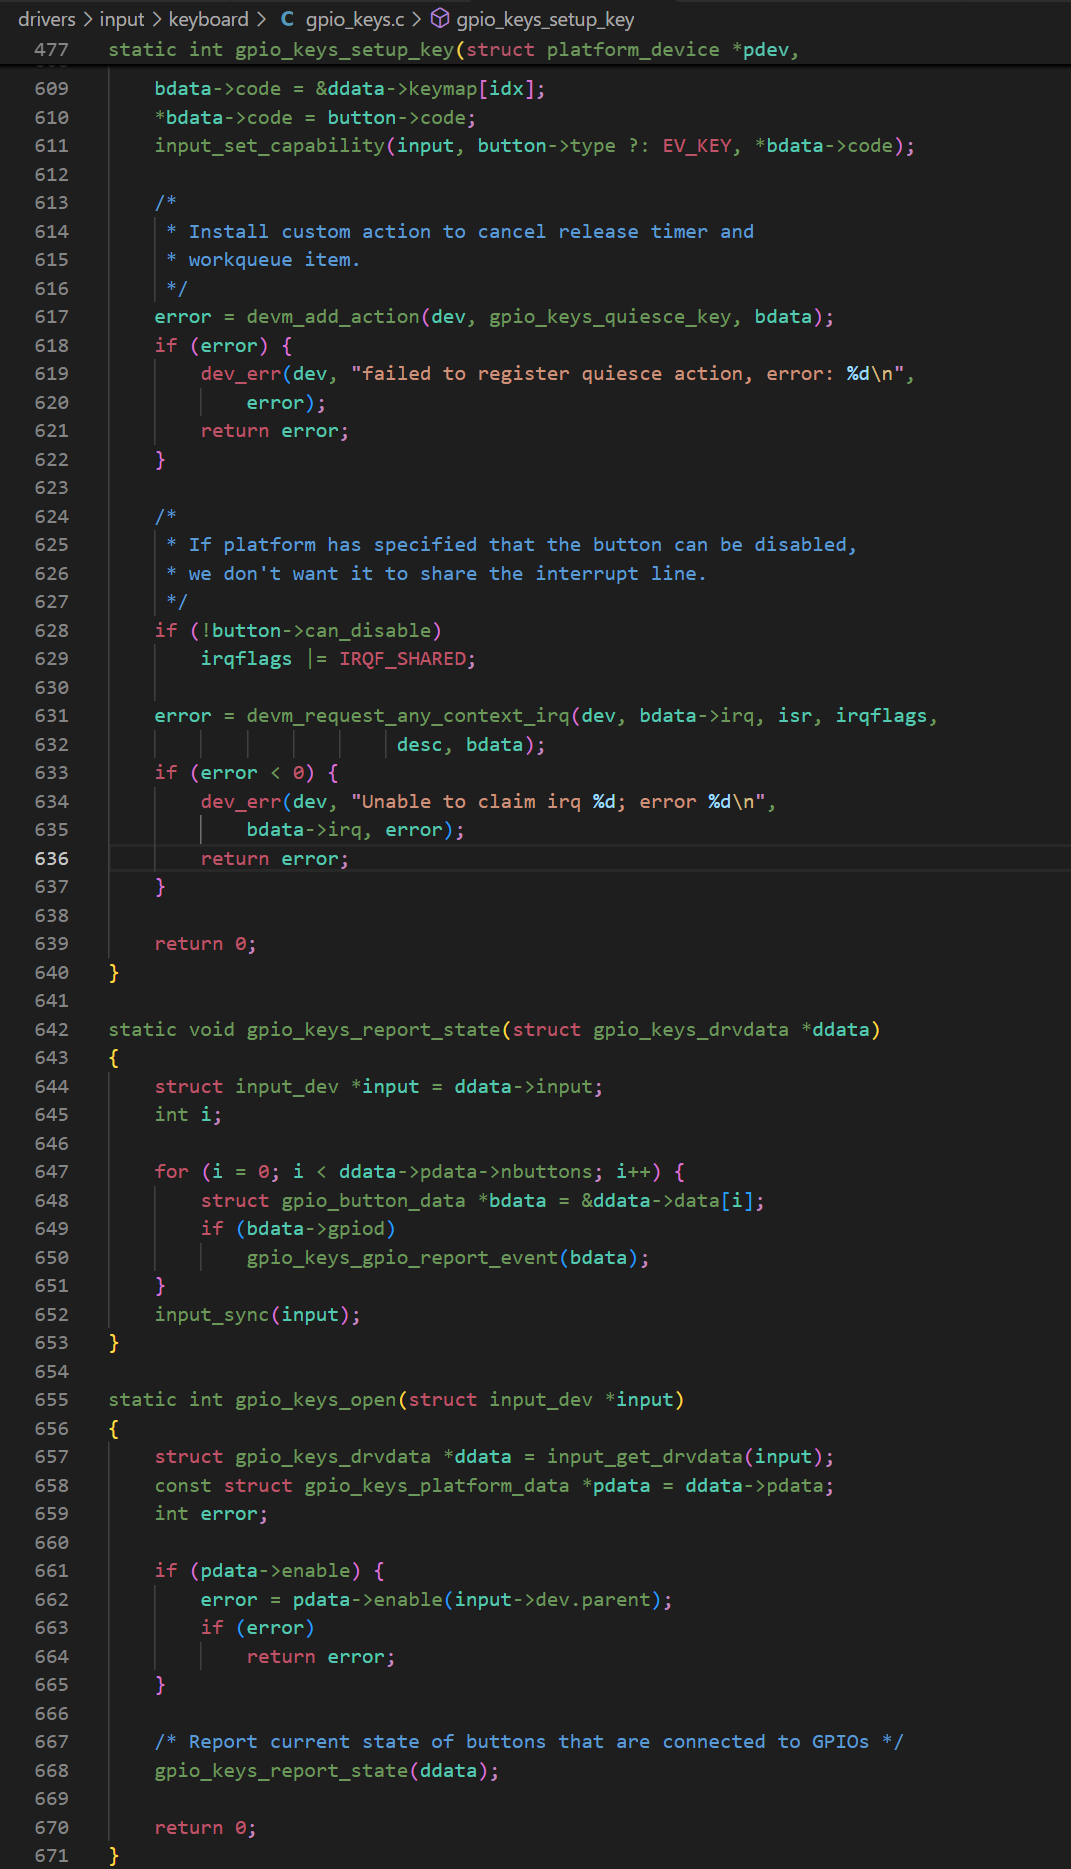This screenshot has width=1071, height=1869.
Task: Click 'devm_add_action' function call
Action: [x=333, y=317]
